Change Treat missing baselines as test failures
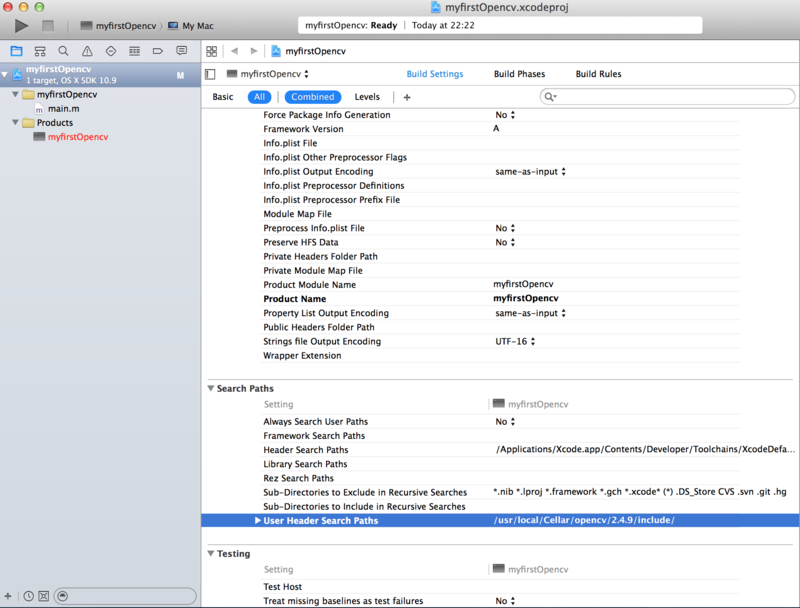 [x=505, y=601]
